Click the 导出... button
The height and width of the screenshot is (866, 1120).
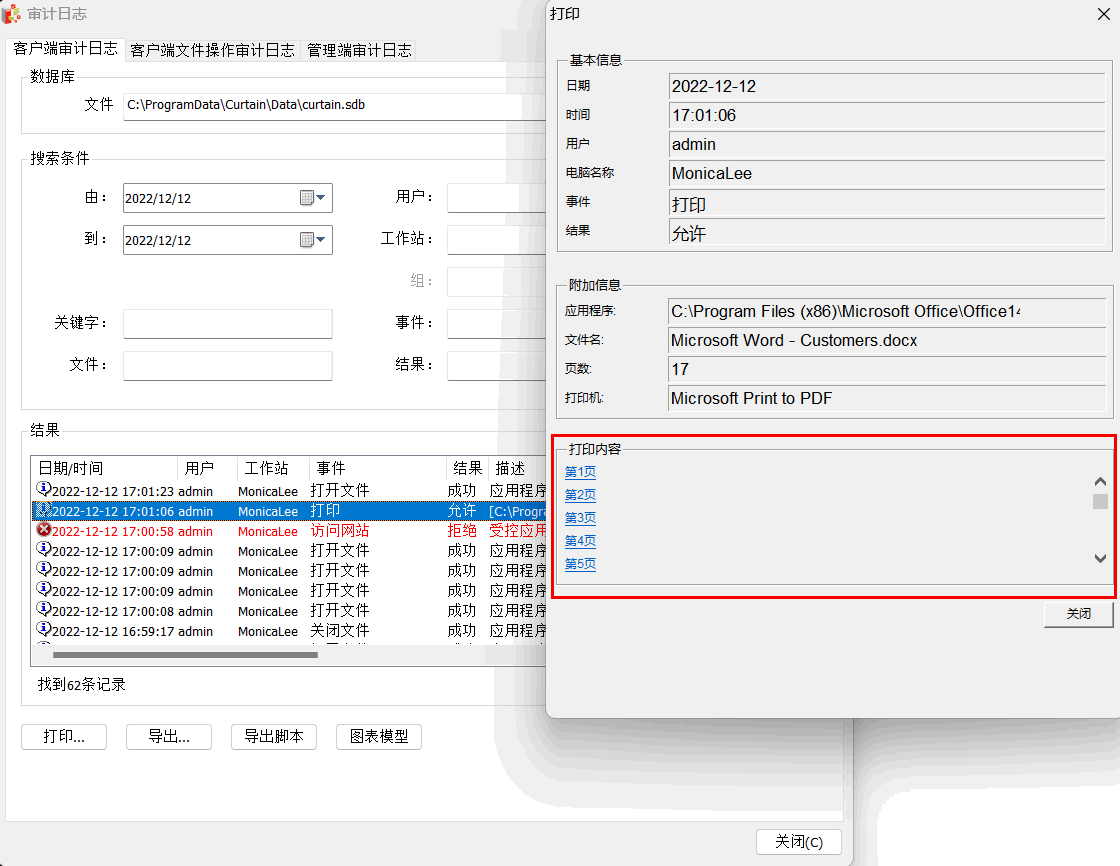click(169, 736)
